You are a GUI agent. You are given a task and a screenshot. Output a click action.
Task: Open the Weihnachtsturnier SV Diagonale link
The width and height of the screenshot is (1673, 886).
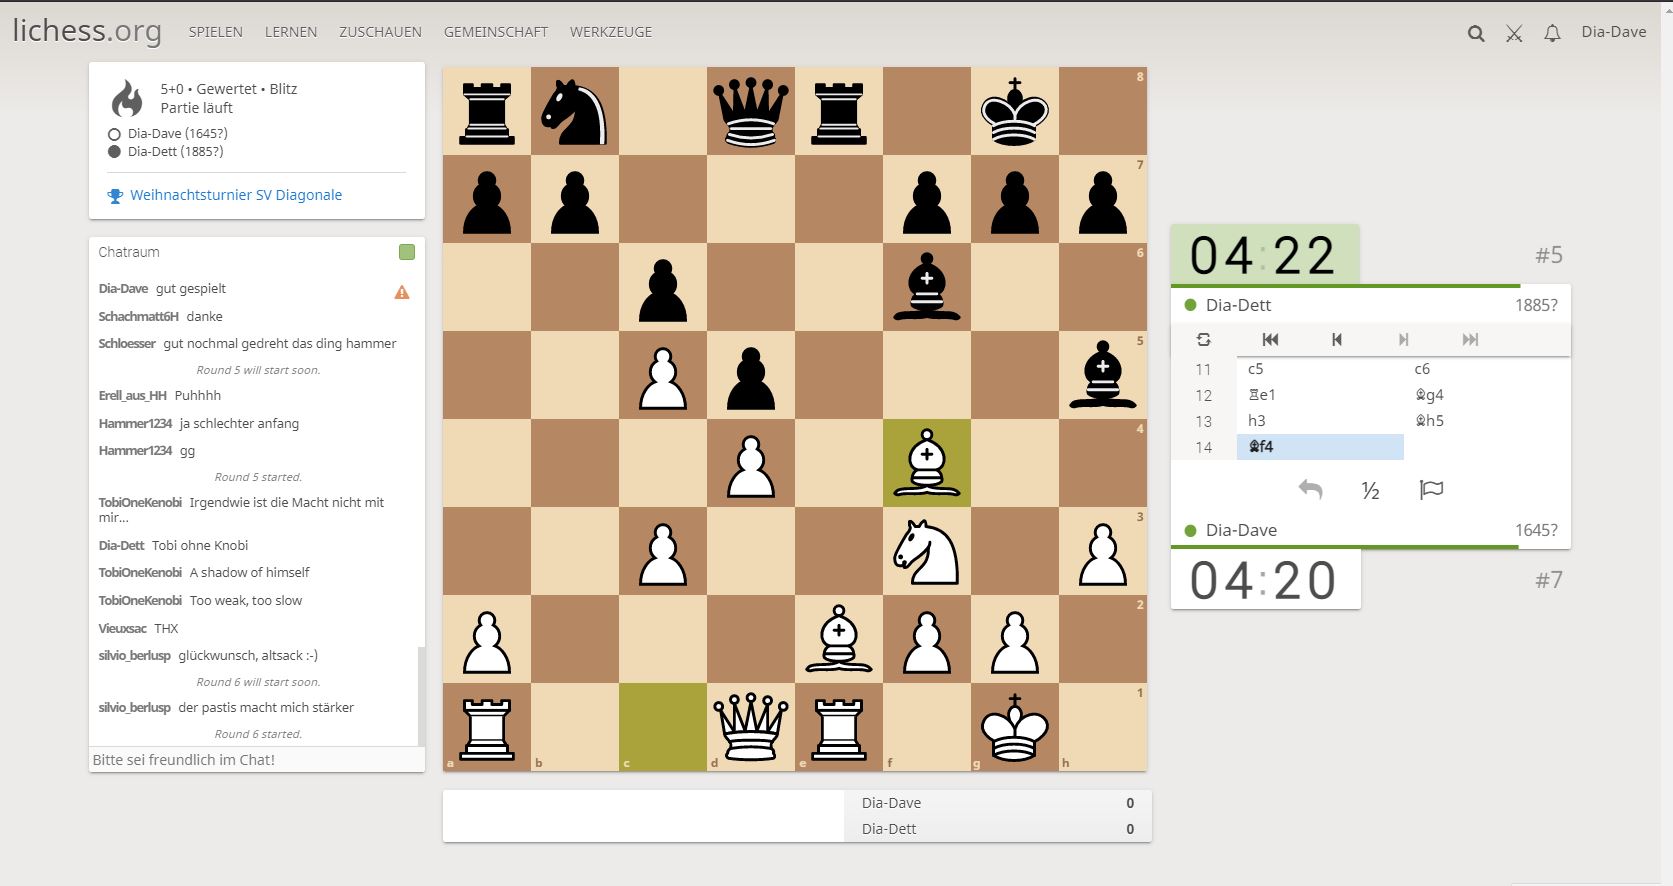coord(236,195)
